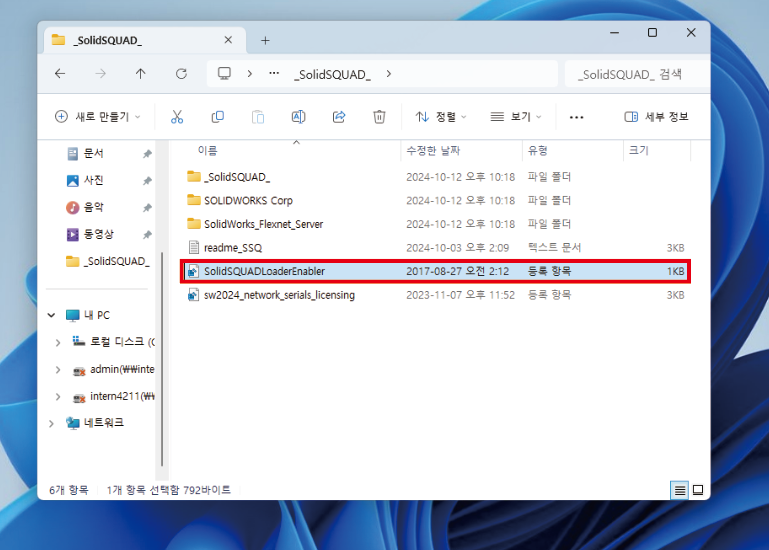Click the SolidSQUADLoaderEnabler registry file icon
The image size is (769, 550).
194,271
